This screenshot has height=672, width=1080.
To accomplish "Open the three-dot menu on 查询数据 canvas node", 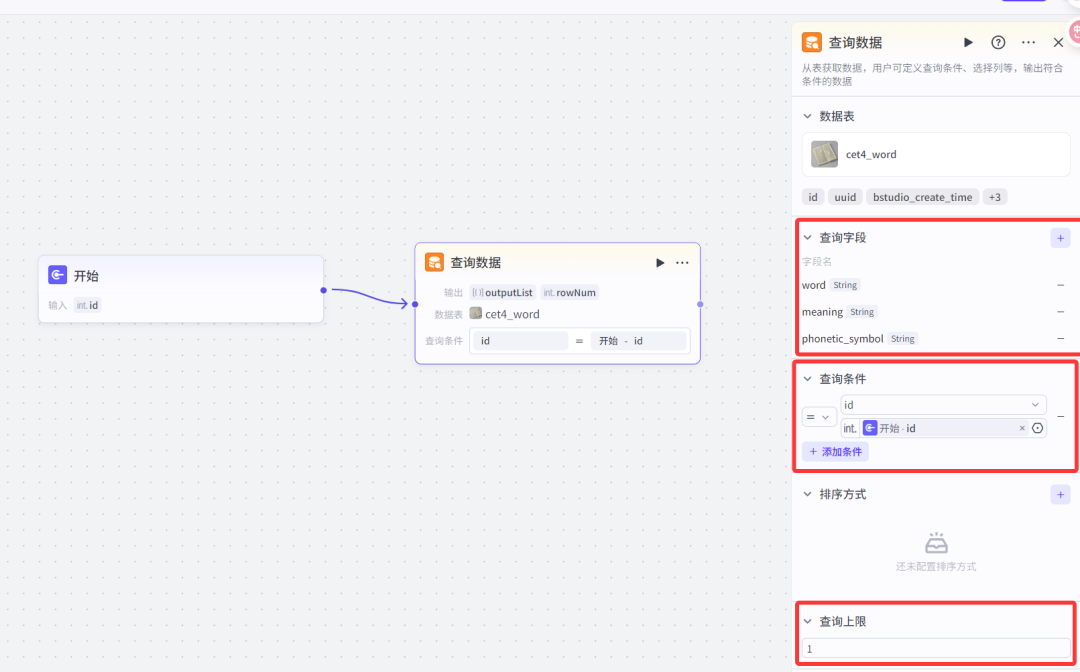I will [682, 263].
